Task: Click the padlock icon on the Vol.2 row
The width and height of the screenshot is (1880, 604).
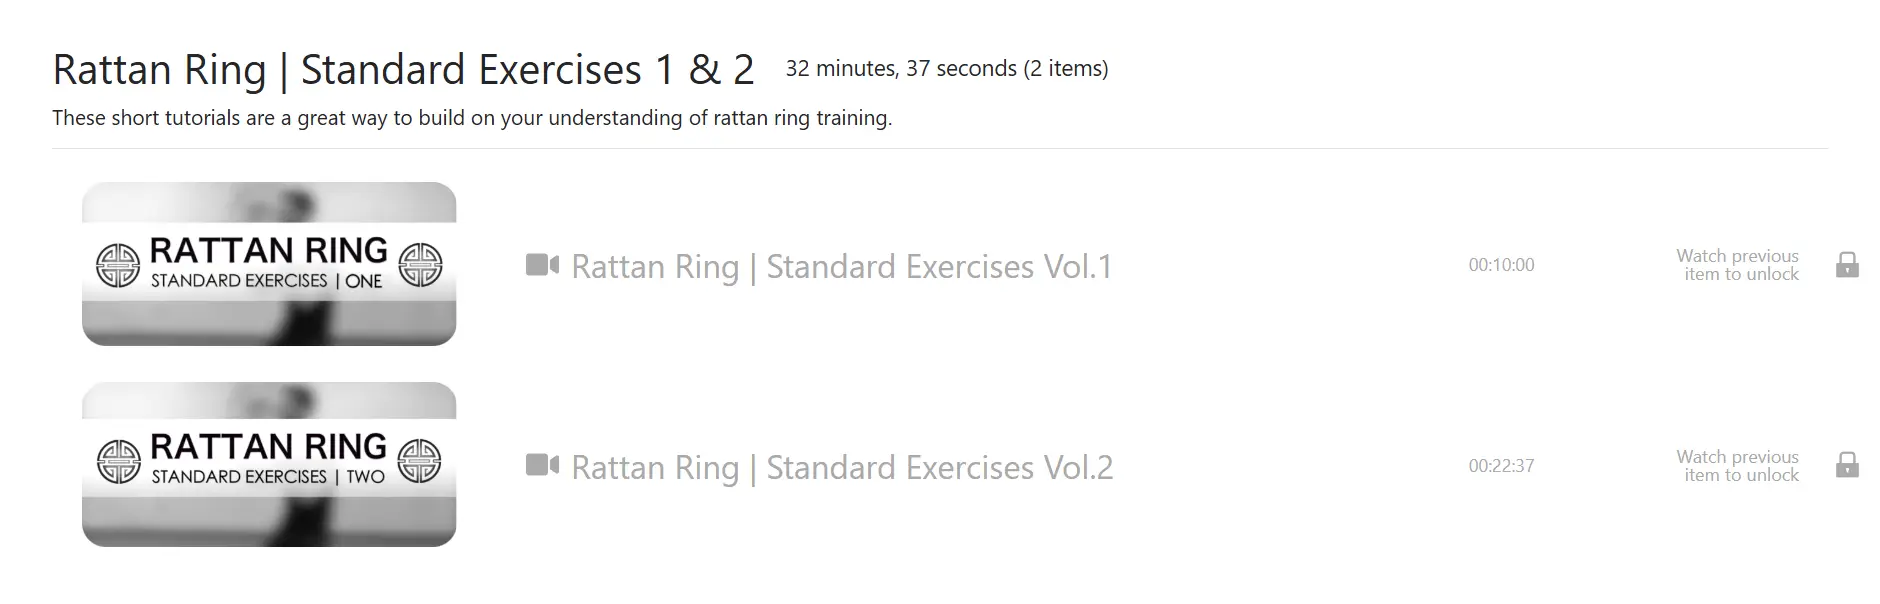Action: pyautogui.click(x=1847, y=465)
